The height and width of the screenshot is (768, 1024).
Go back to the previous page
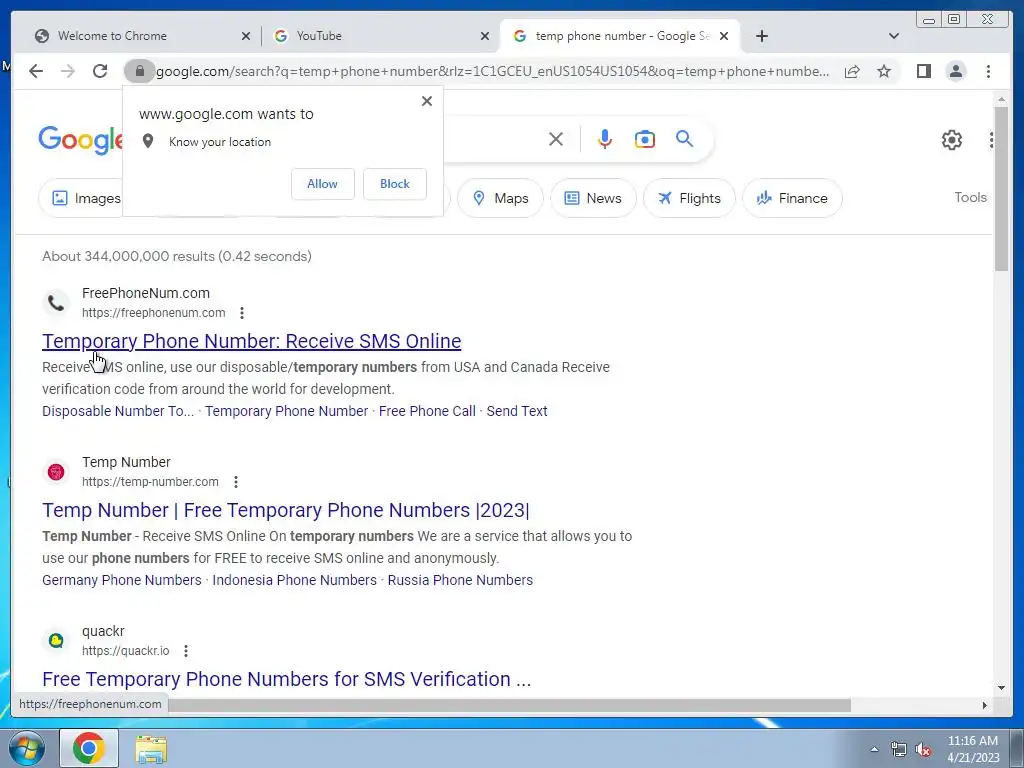[x=36, y=71]
